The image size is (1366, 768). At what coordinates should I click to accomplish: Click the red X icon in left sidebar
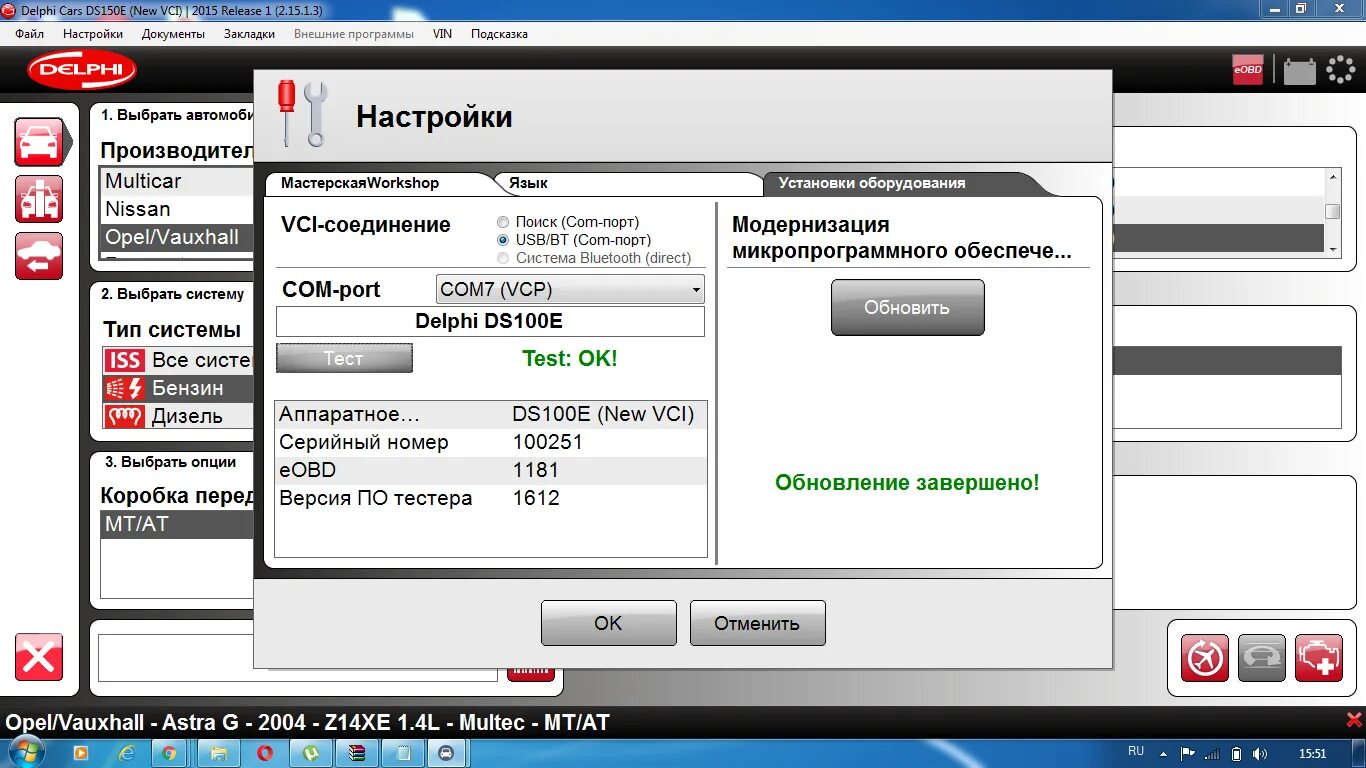39,657
